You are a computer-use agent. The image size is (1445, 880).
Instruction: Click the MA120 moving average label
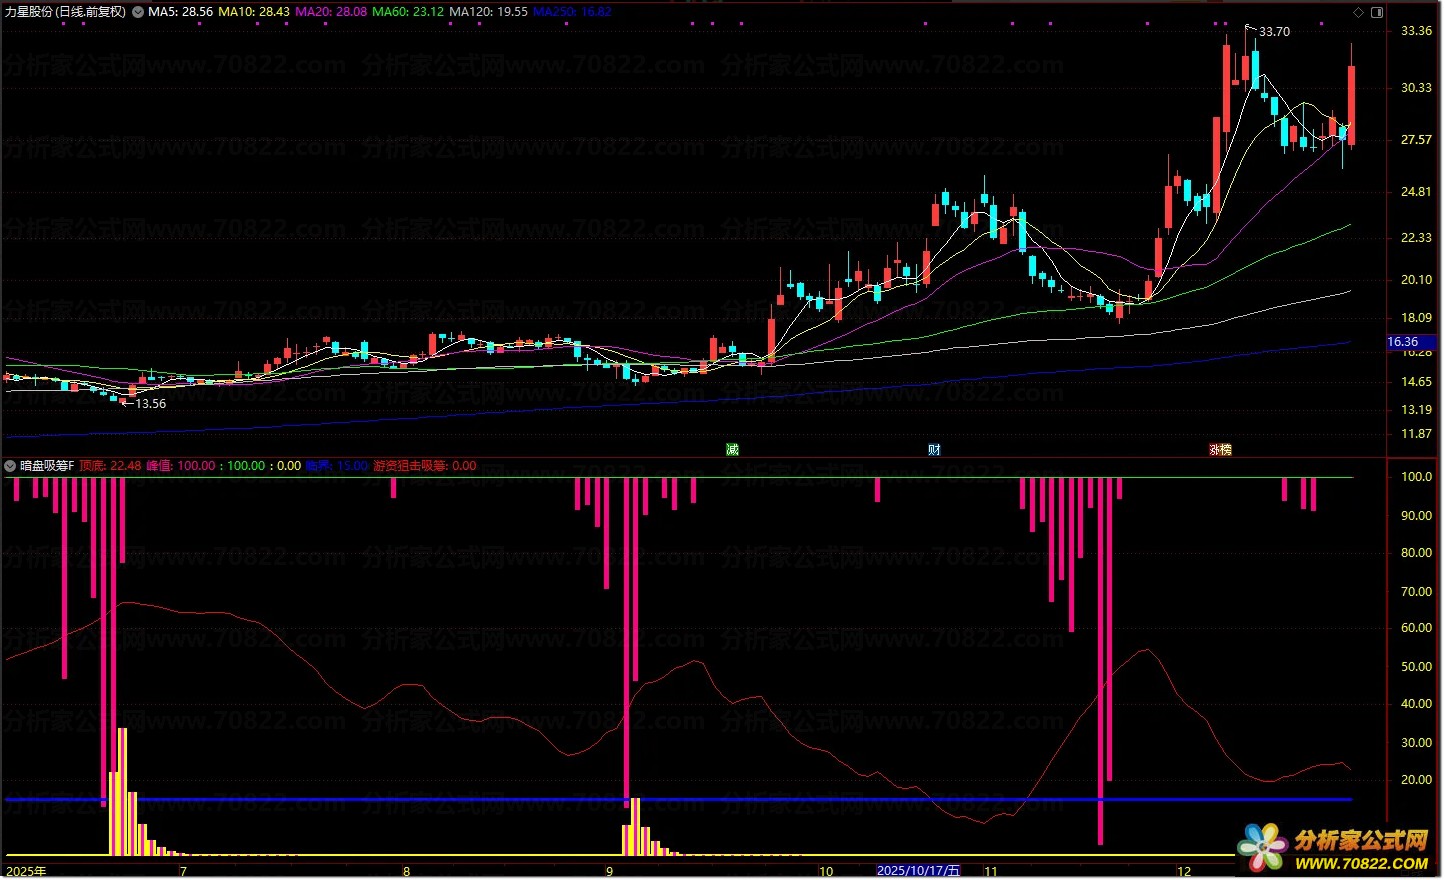(x=488, y=12)
